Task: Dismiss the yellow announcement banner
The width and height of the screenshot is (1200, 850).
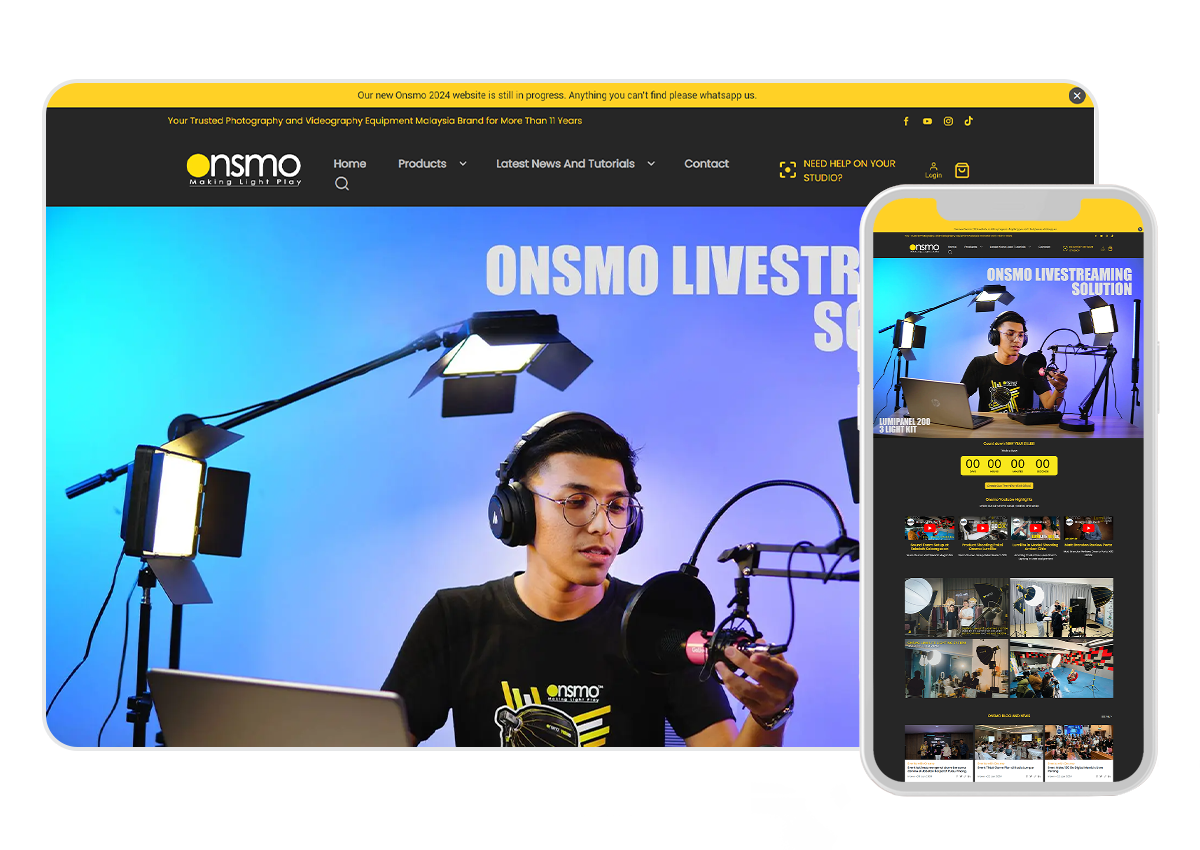Action: pyautogui.click(x=1076, y=96)
